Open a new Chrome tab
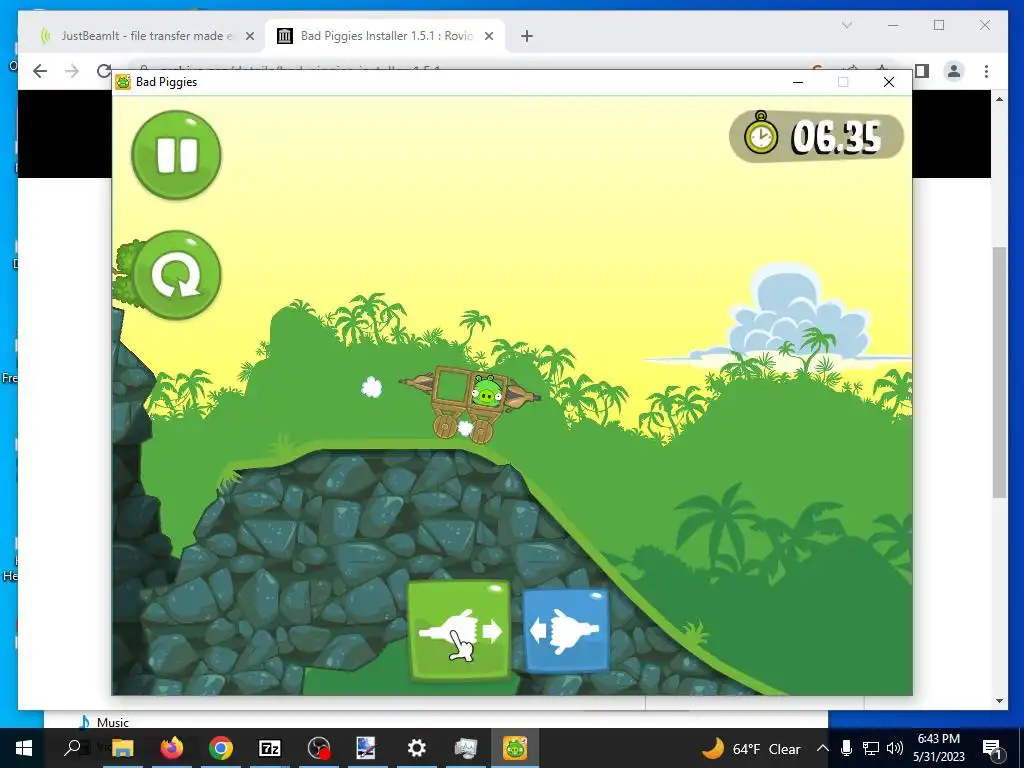Image resolution: width=1024 pixels, height=768 pixels. (527, 36)
